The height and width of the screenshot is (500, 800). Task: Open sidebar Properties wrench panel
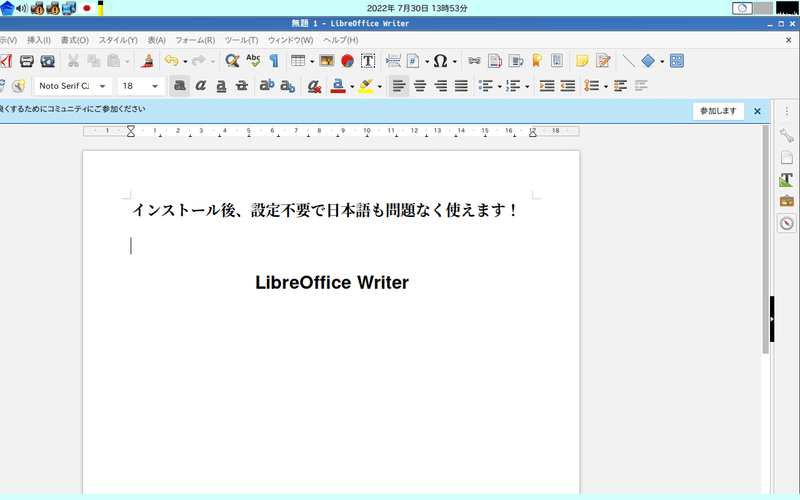click(787, 135)
